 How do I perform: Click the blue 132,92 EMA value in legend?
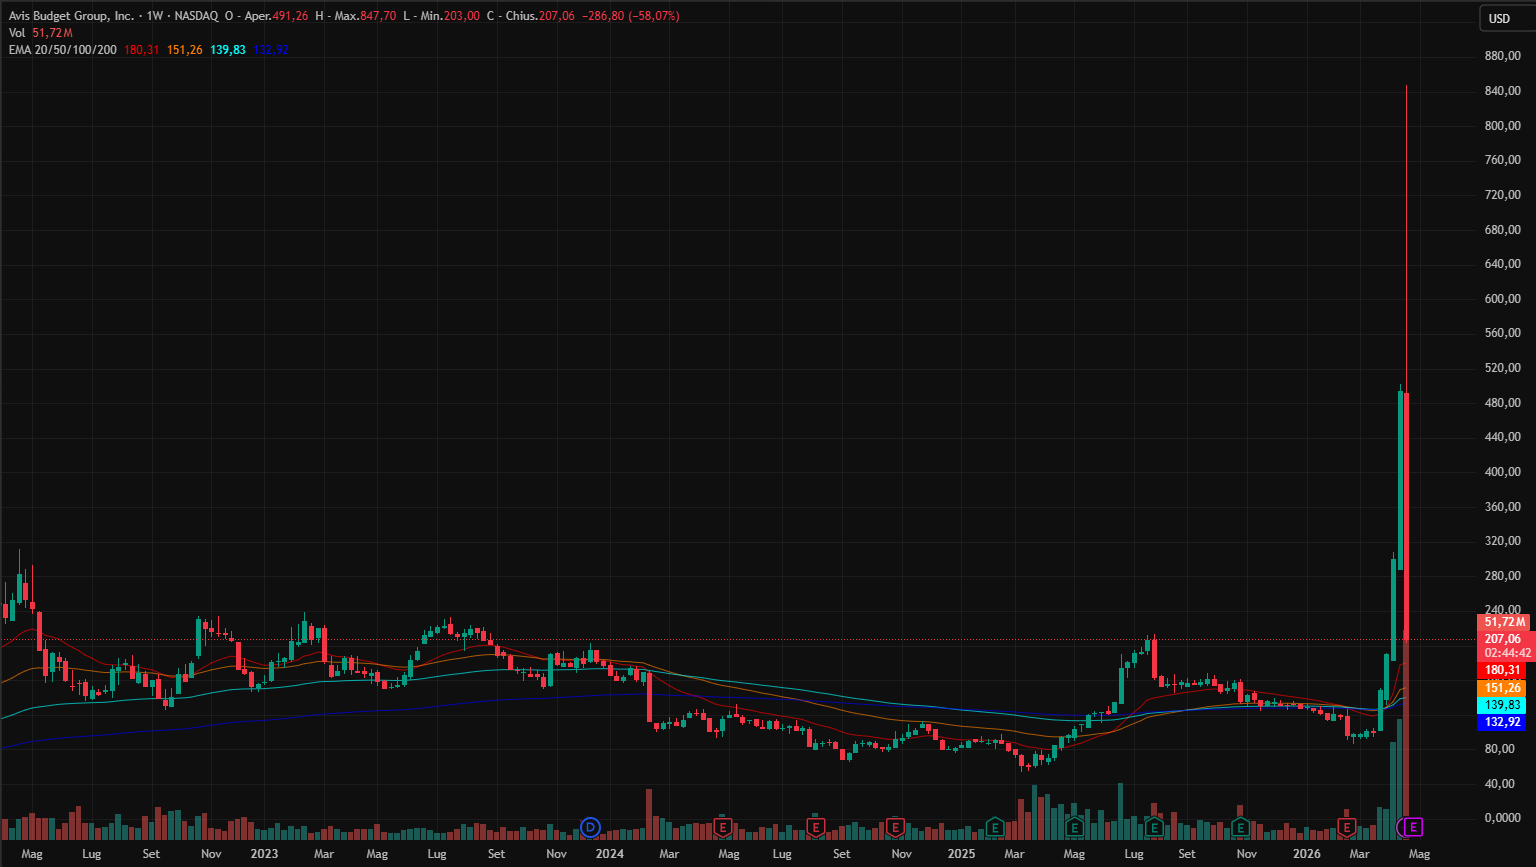271,50
